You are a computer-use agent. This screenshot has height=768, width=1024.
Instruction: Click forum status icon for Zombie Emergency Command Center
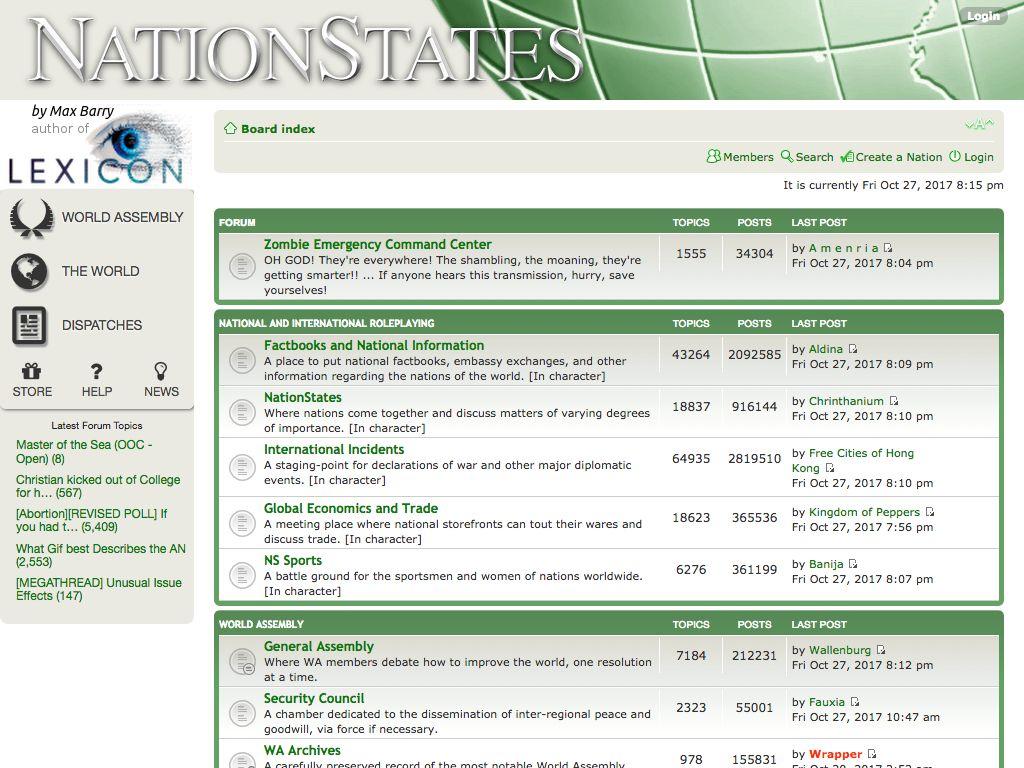click(x=242, y=266)
